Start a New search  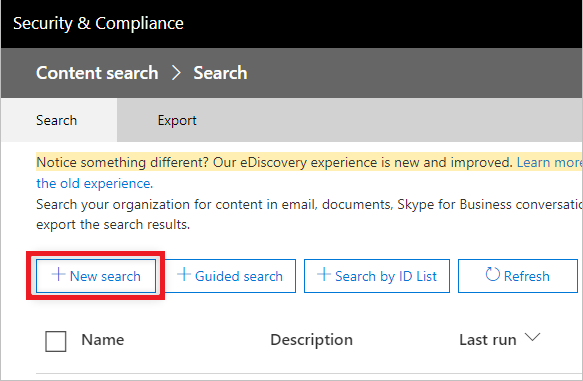96,276
